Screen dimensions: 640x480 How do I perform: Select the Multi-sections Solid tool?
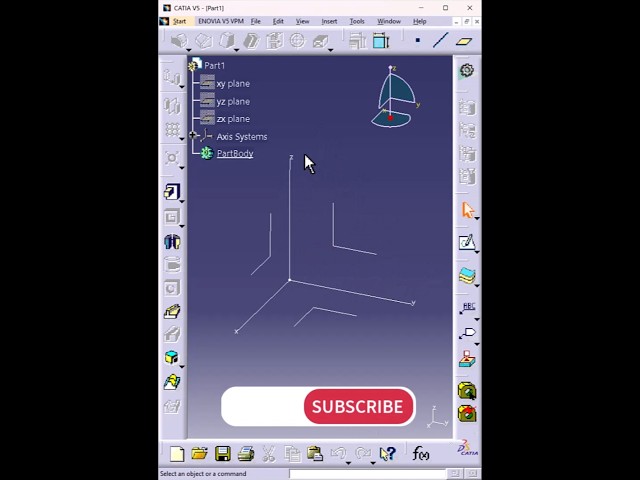(x=172, y=382)
